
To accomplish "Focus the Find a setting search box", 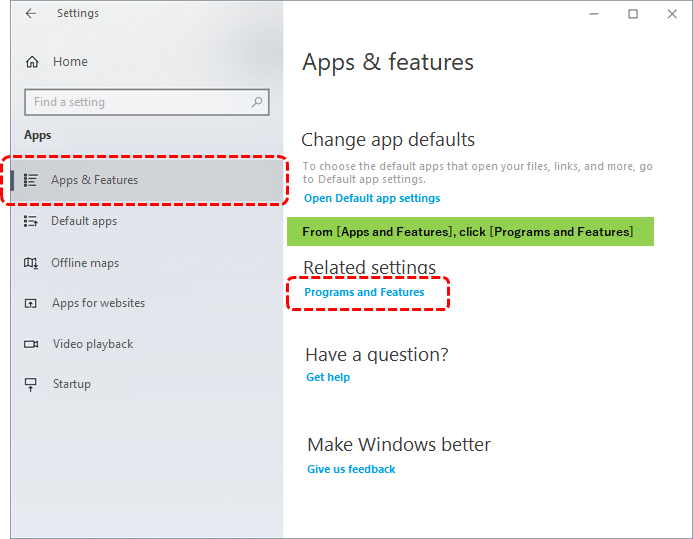I will 138,102.
